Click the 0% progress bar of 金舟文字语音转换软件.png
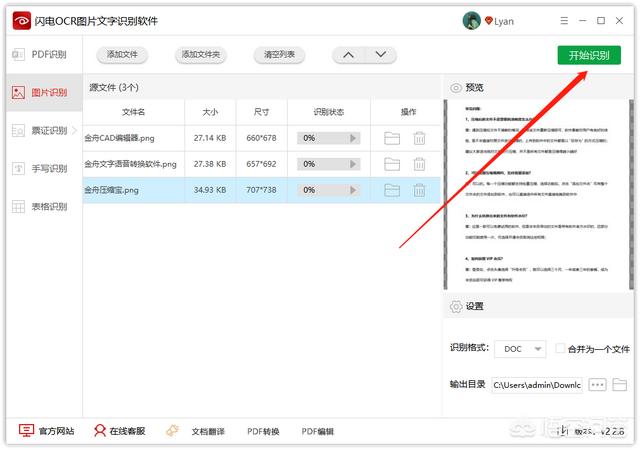 point(329,164)
